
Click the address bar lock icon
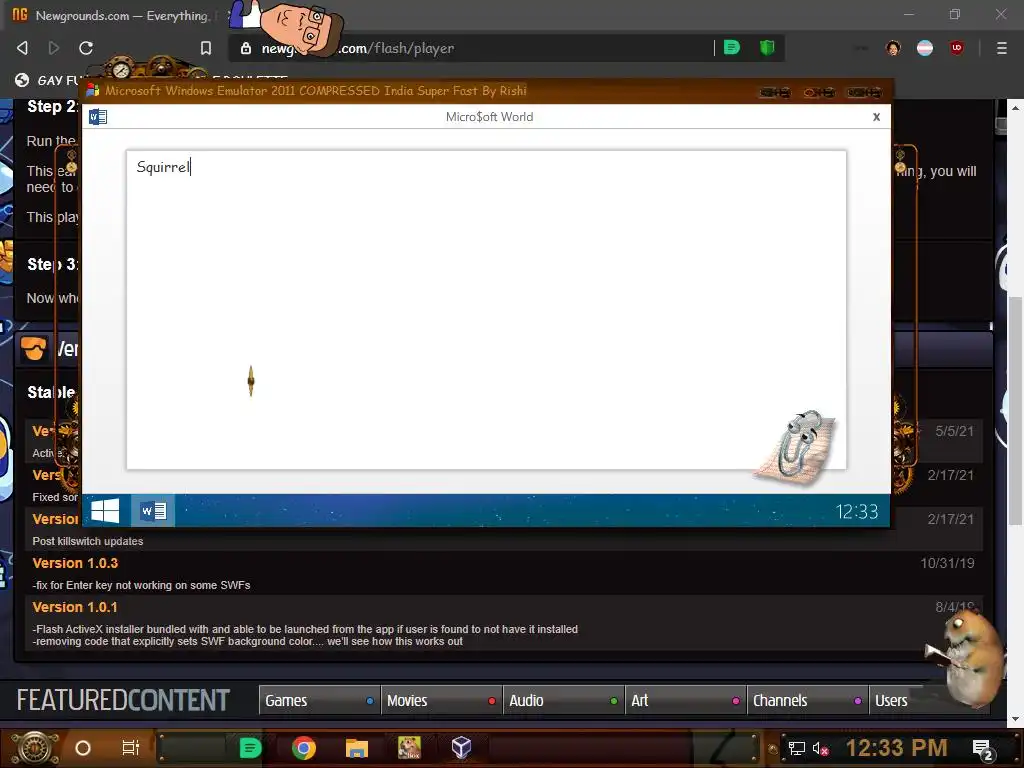click(x=246, y=48)
